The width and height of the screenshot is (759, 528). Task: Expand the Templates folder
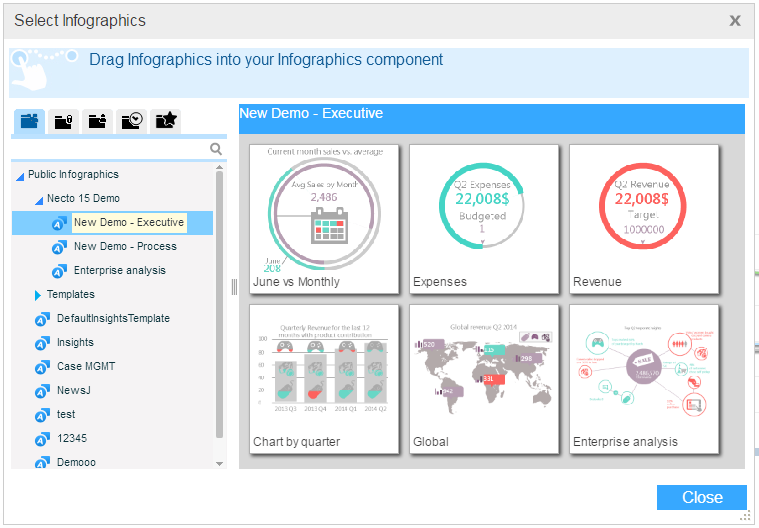click(x=38, y=295)
